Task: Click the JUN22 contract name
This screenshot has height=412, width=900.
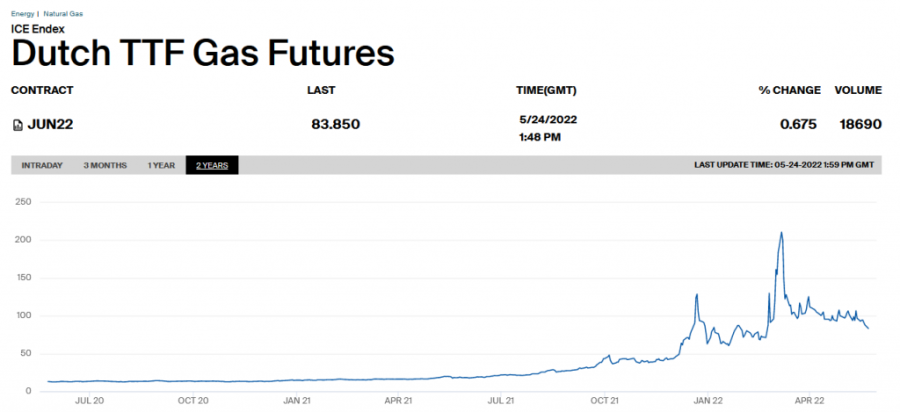Action: pos(50,125)
